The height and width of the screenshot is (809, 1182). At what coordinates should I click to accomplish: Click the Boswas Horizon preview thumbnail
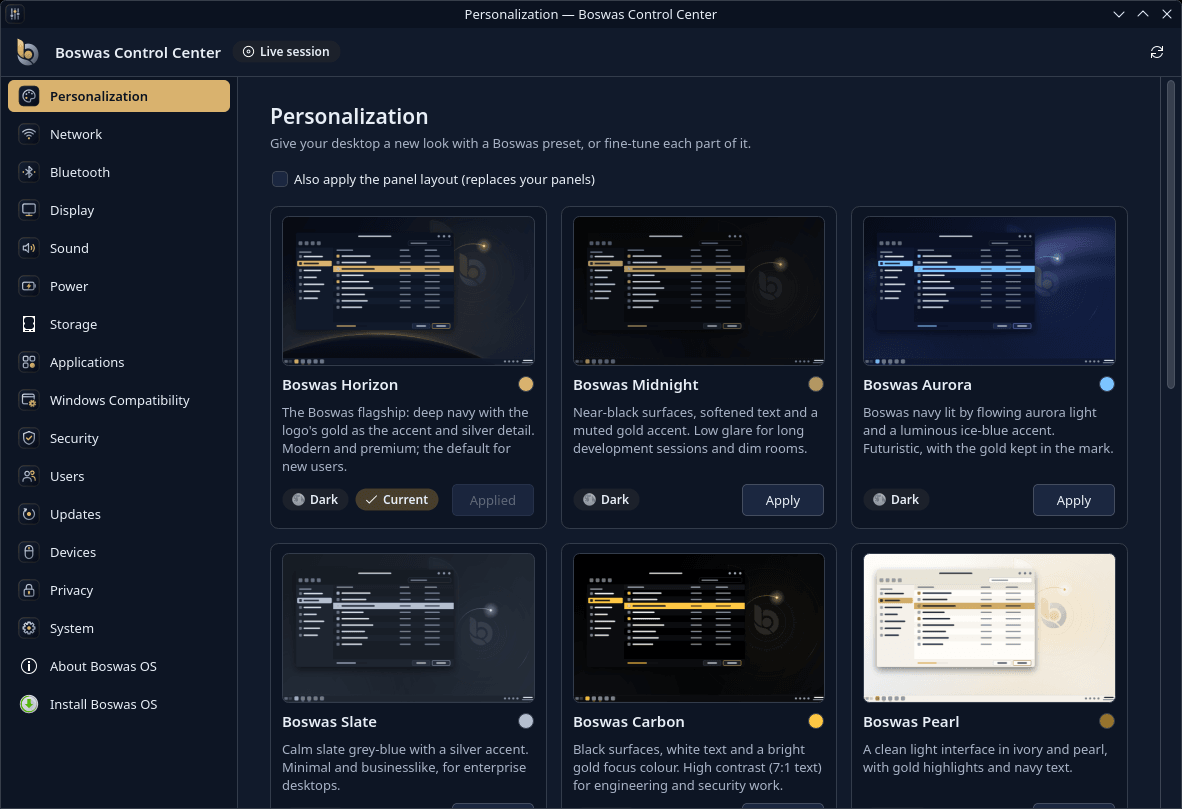[x=408, y=290]
